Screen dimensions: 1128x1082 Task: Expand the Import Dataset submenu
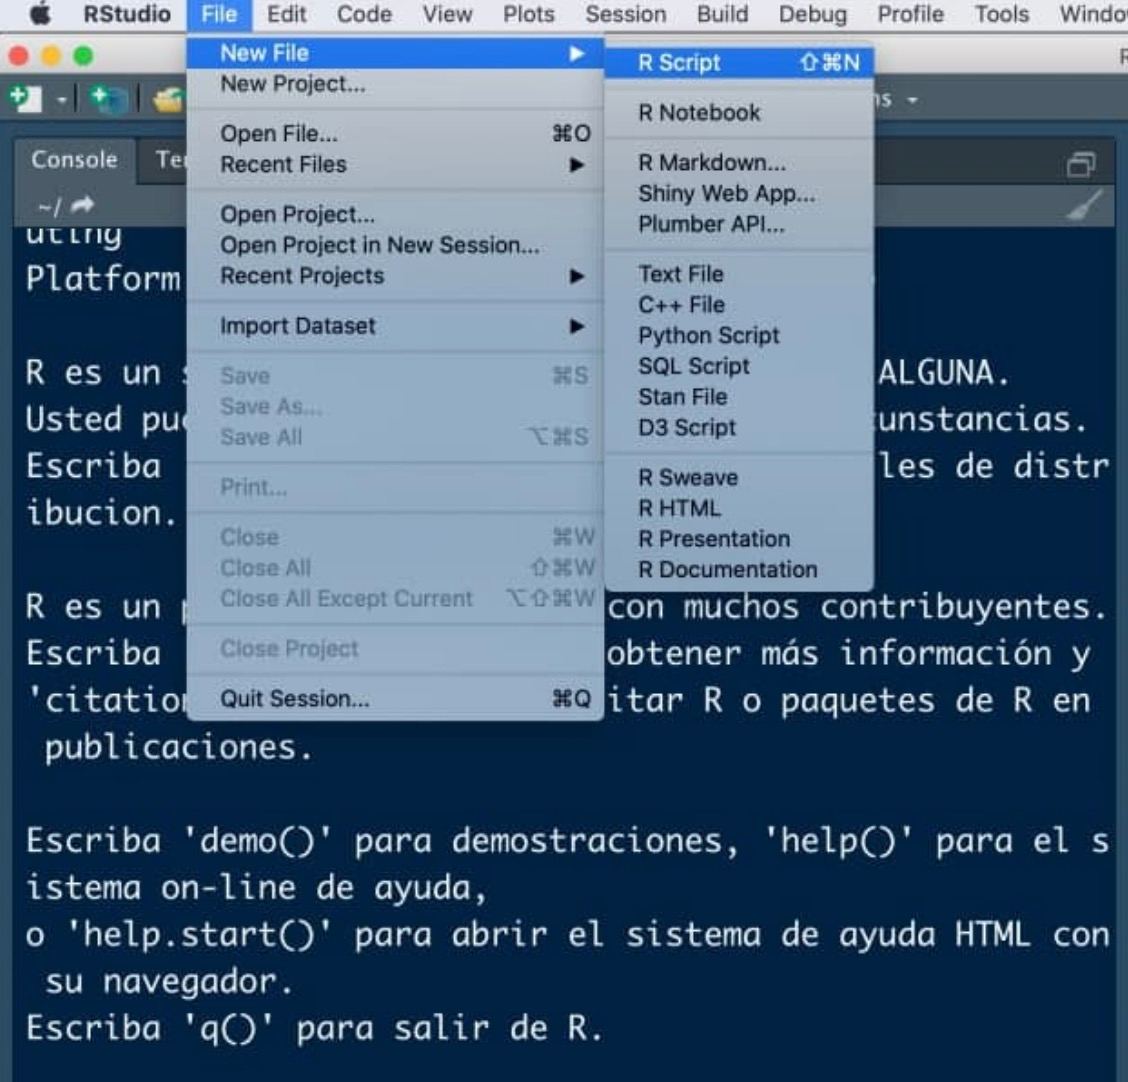pos(577,326)
